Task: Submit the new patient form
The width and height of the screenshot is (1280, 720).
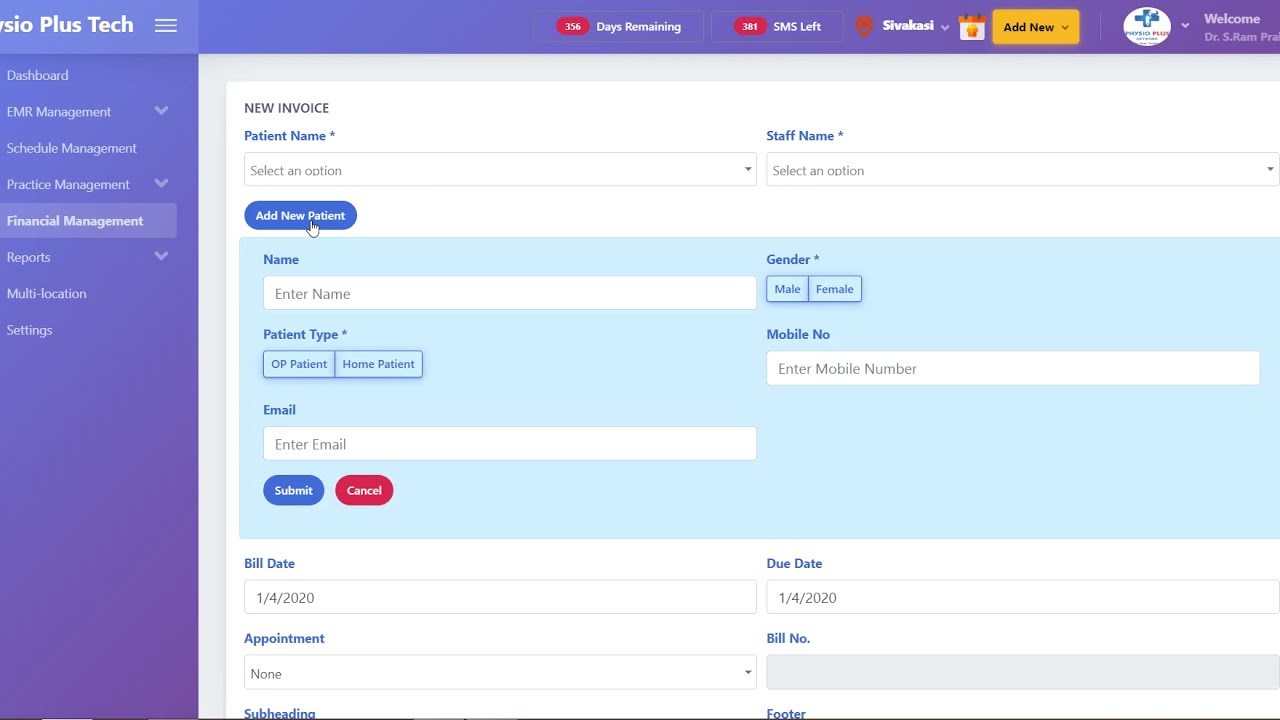Action: (294, 490)
